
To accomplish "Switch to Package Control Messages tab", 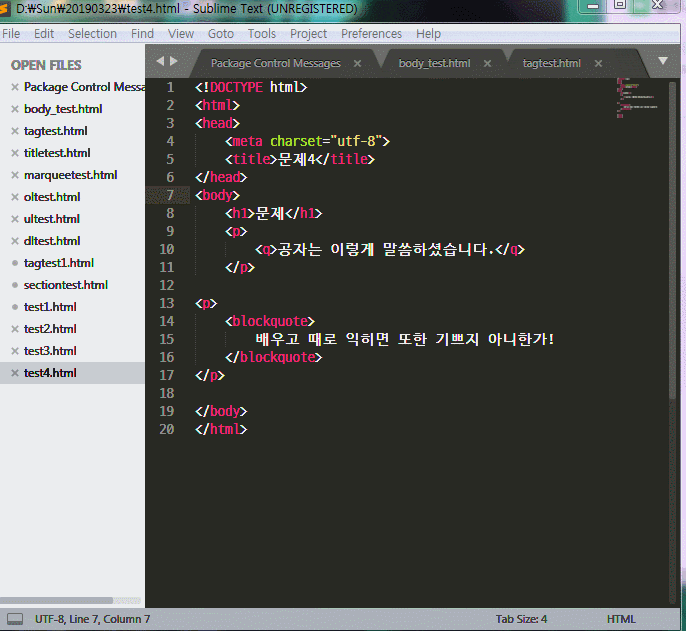I will [276, 63].
